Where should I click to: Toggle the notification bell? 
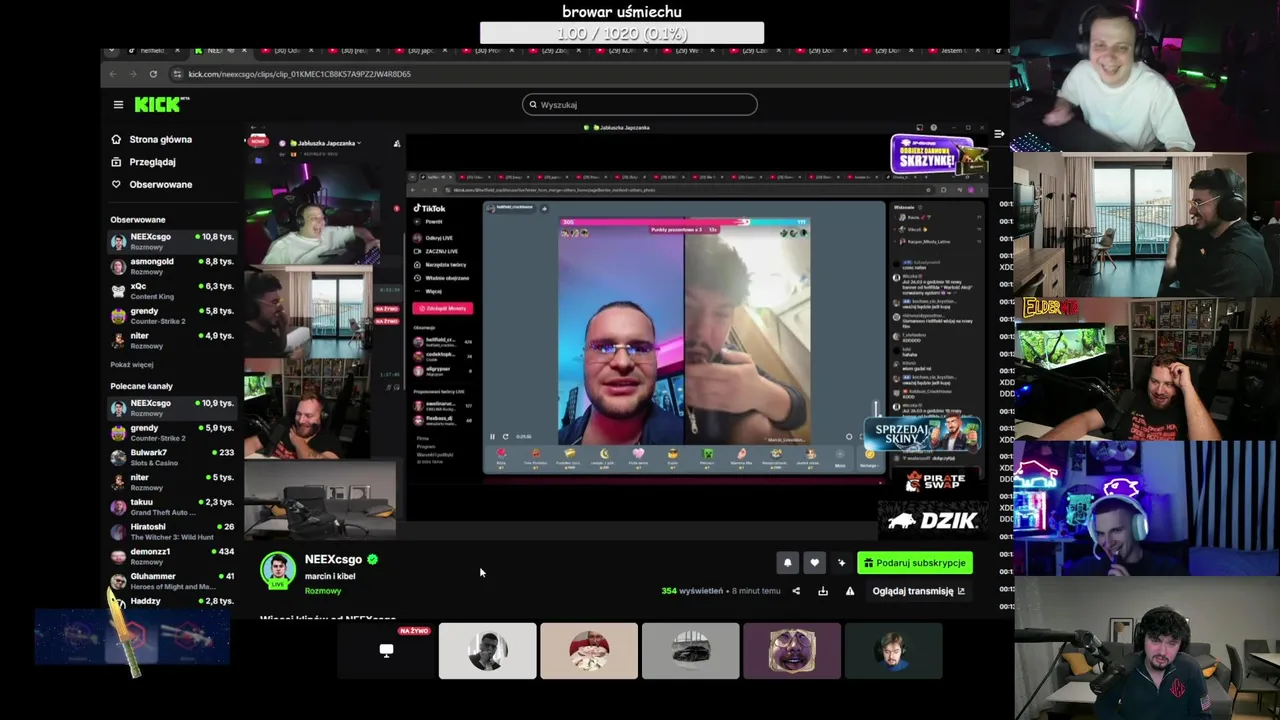tap(787, 563)
